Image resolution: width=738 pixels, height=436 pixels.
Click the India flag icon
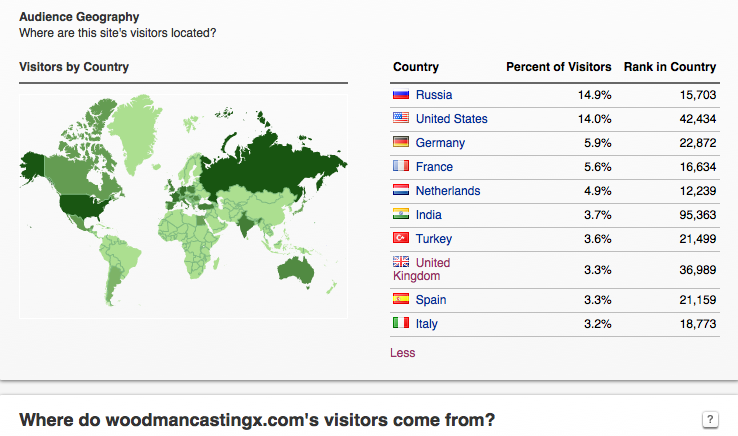coord(401,215)
